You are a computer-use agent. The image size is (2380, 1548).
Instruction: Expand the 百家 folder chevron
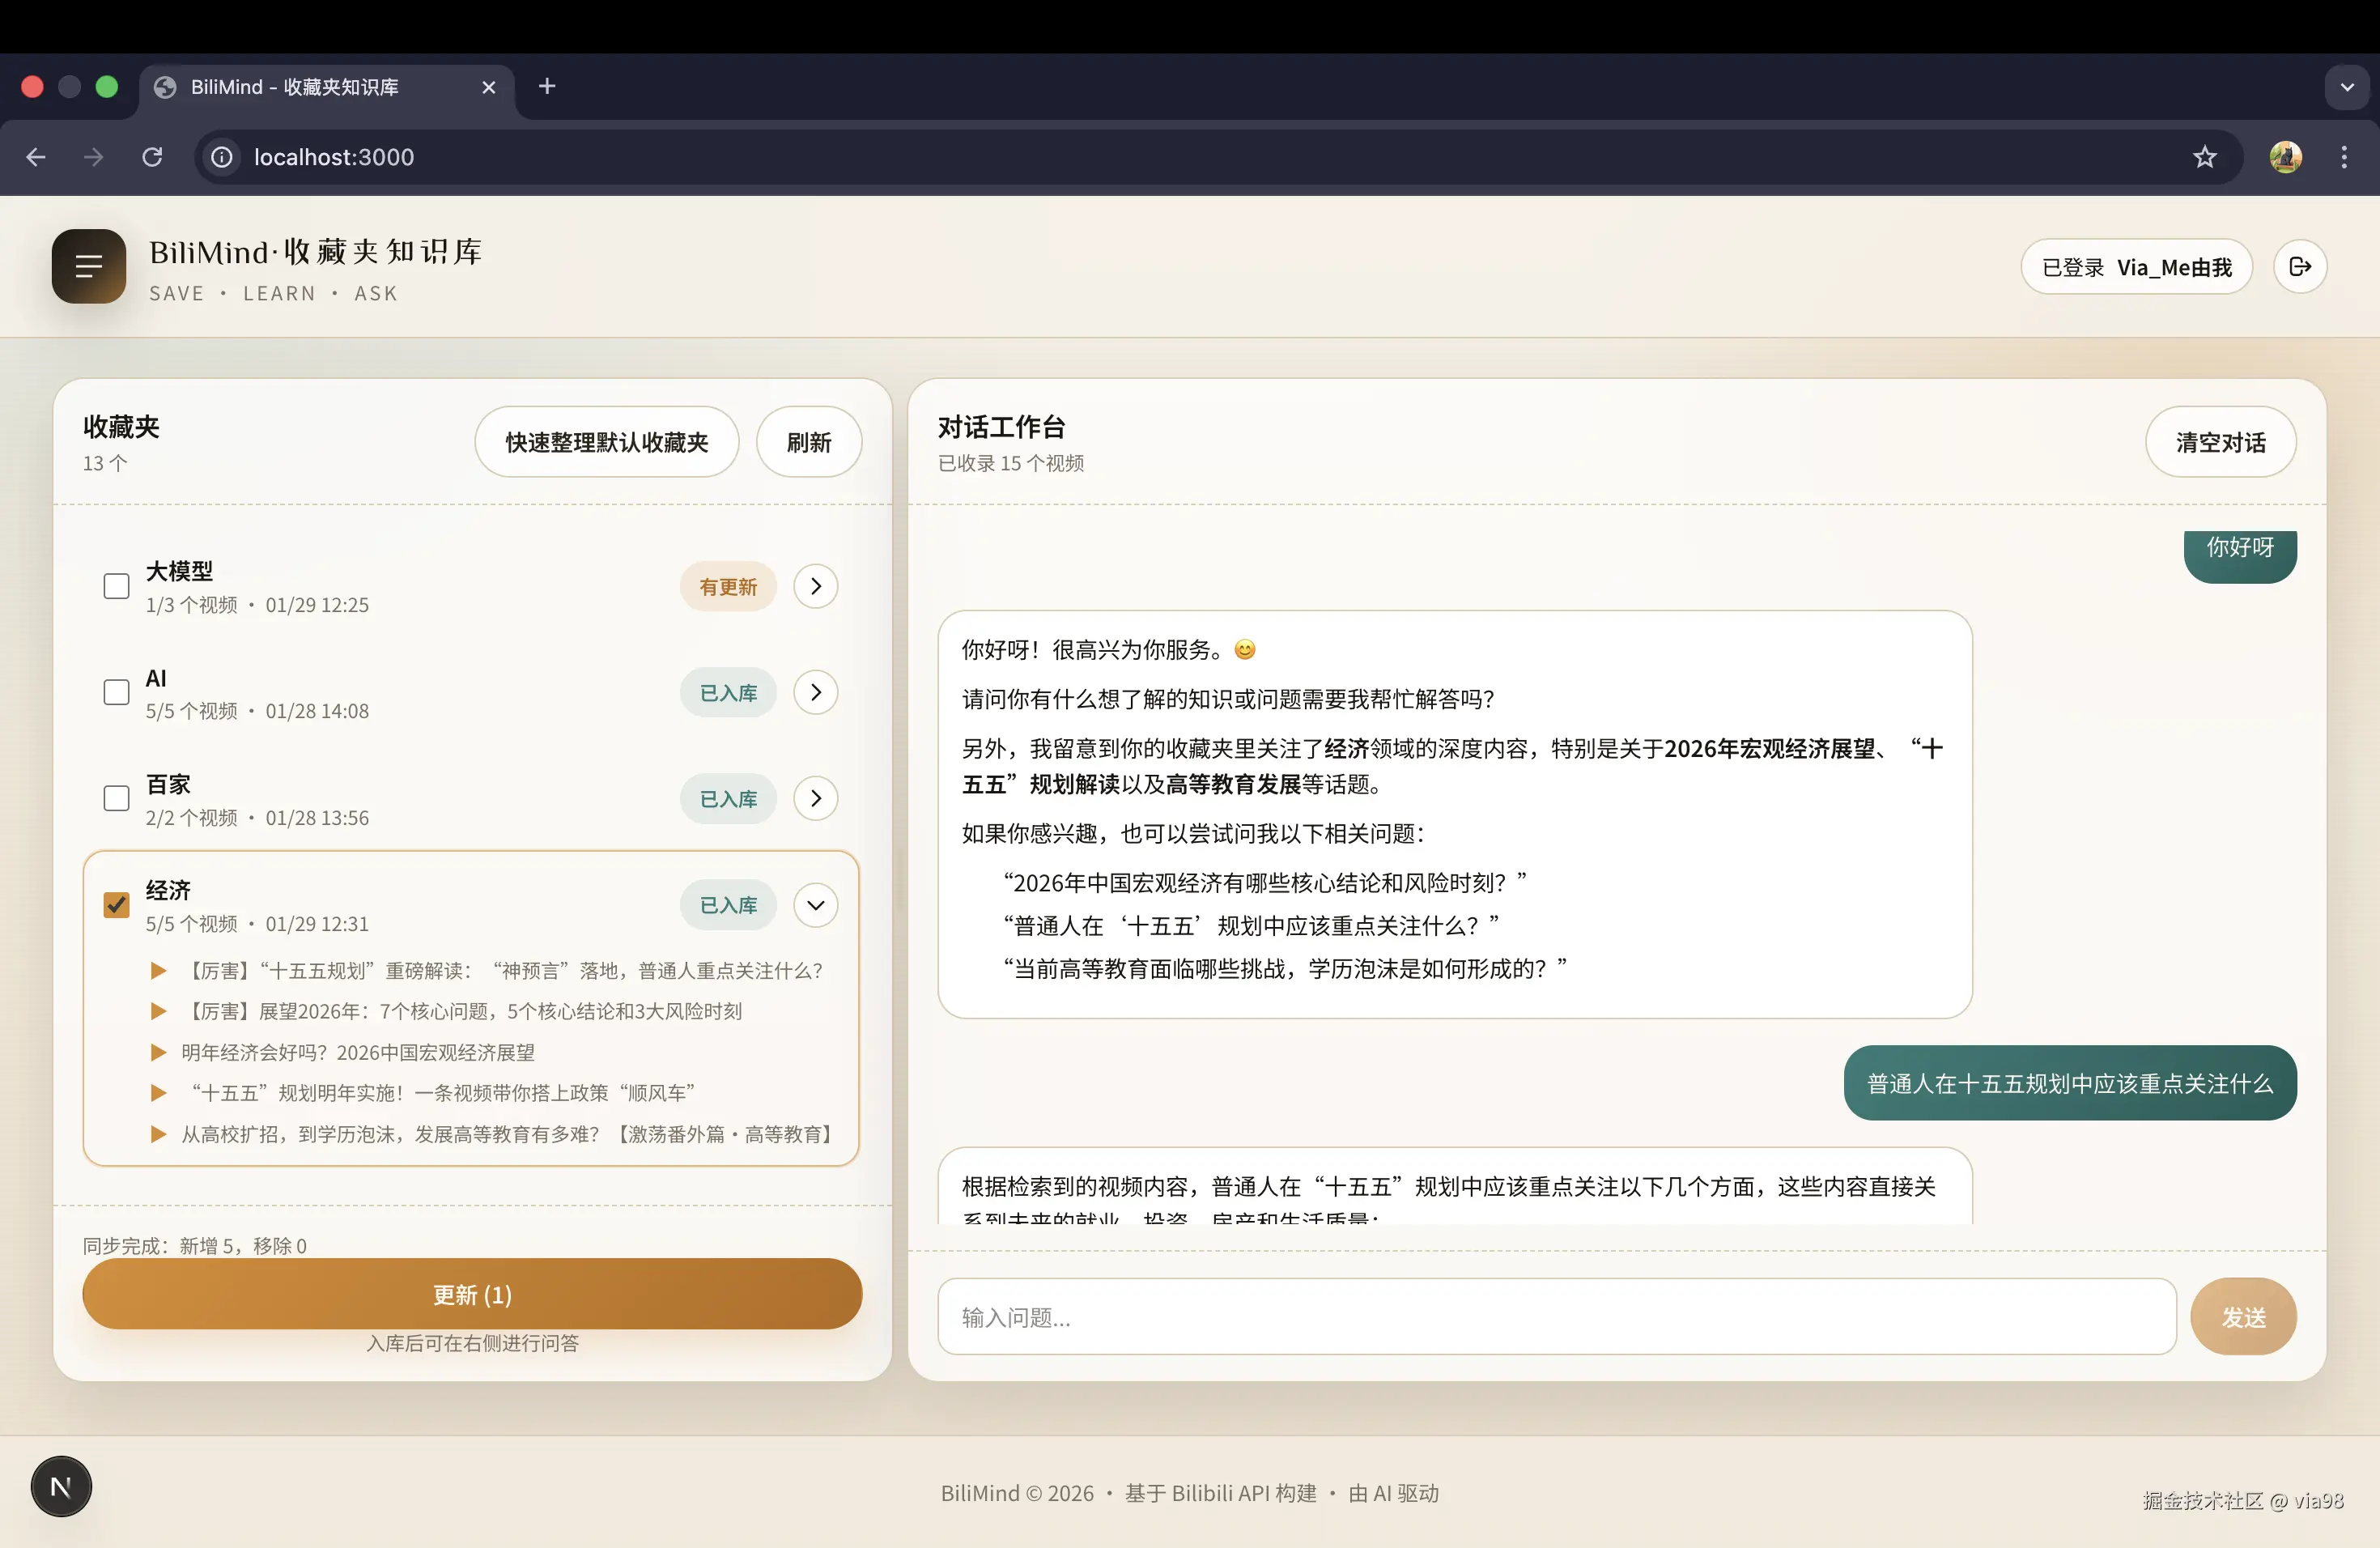pyautogui.click(x=815, y=798)
